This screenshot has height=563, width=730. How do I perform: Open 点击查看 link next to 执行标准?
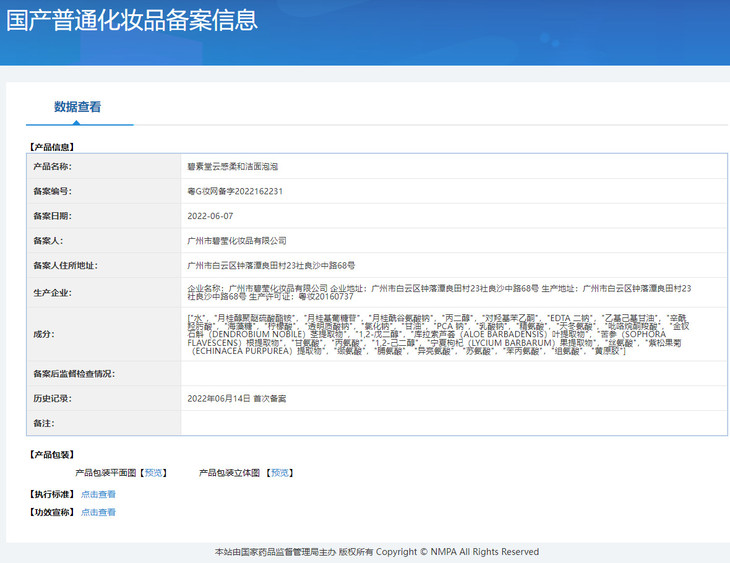pos(98,494)
